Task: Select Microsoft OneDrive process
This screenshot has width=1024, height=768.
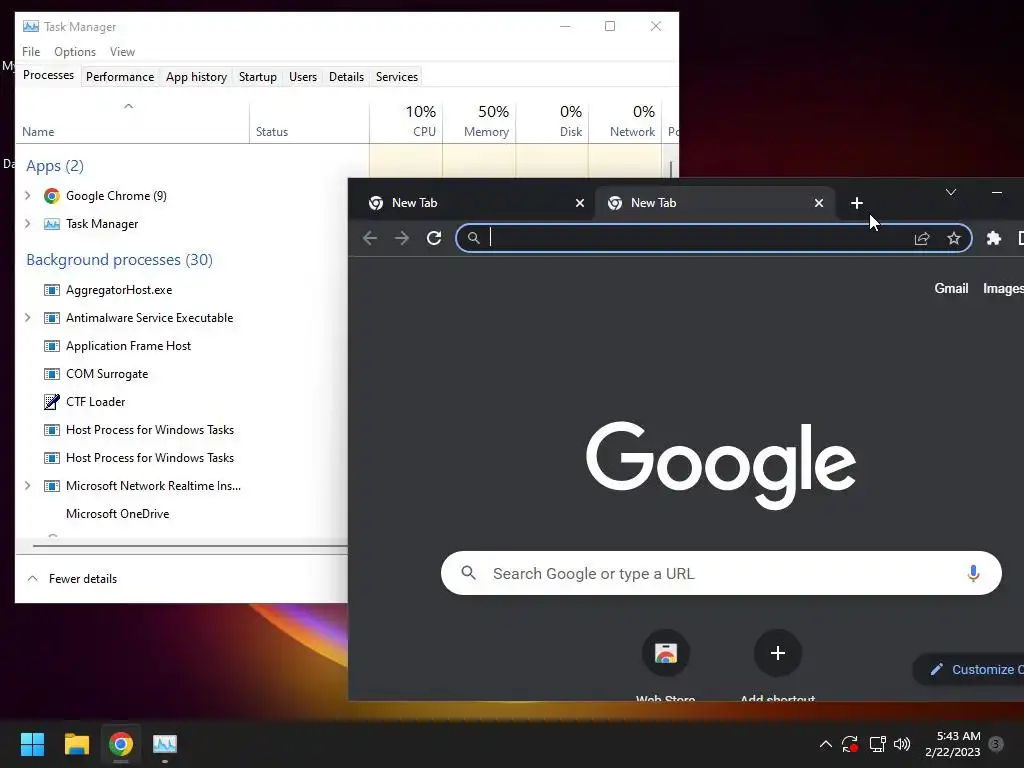Action: pos(118,513)
